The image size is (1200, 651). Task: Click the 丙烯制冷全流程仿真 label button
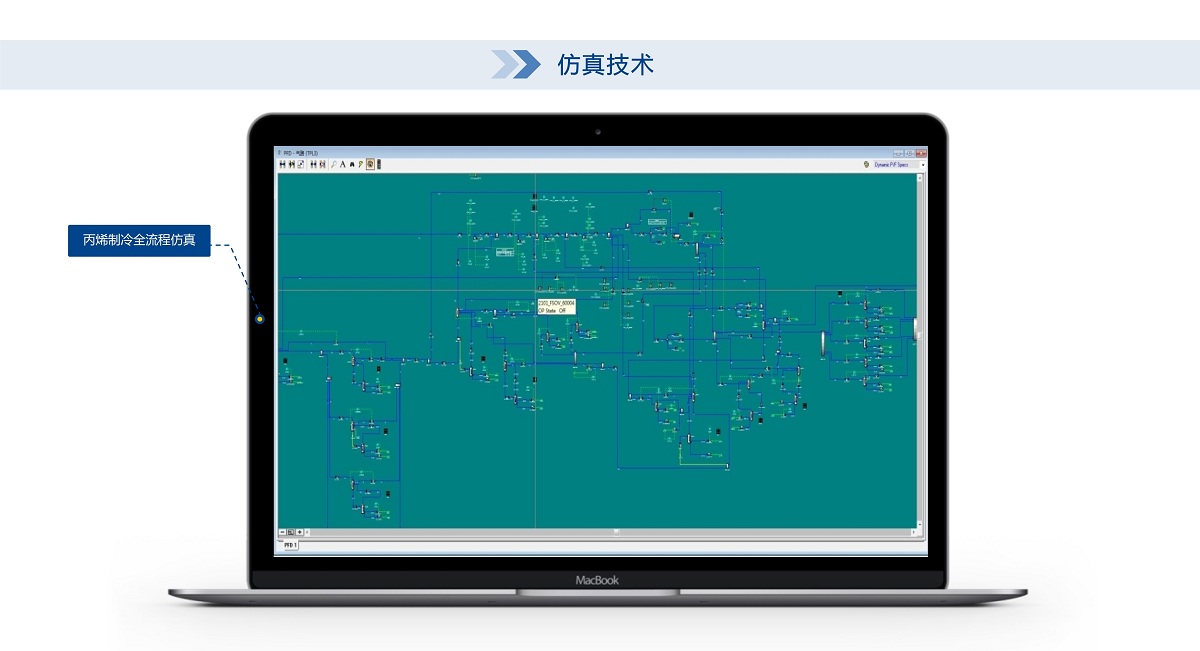click(x=139, y=240)
